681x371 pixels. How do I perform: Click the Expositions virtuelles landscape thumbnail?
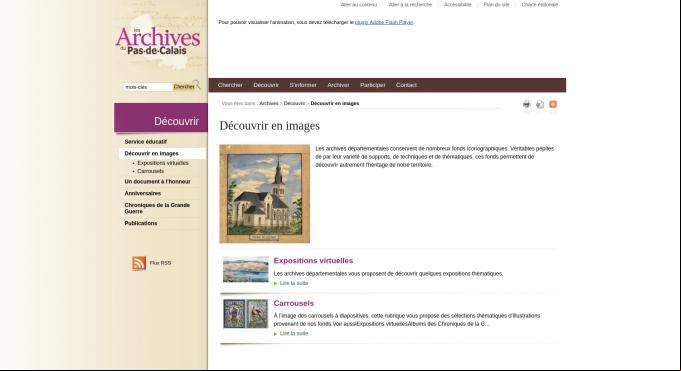pos(246,269)
